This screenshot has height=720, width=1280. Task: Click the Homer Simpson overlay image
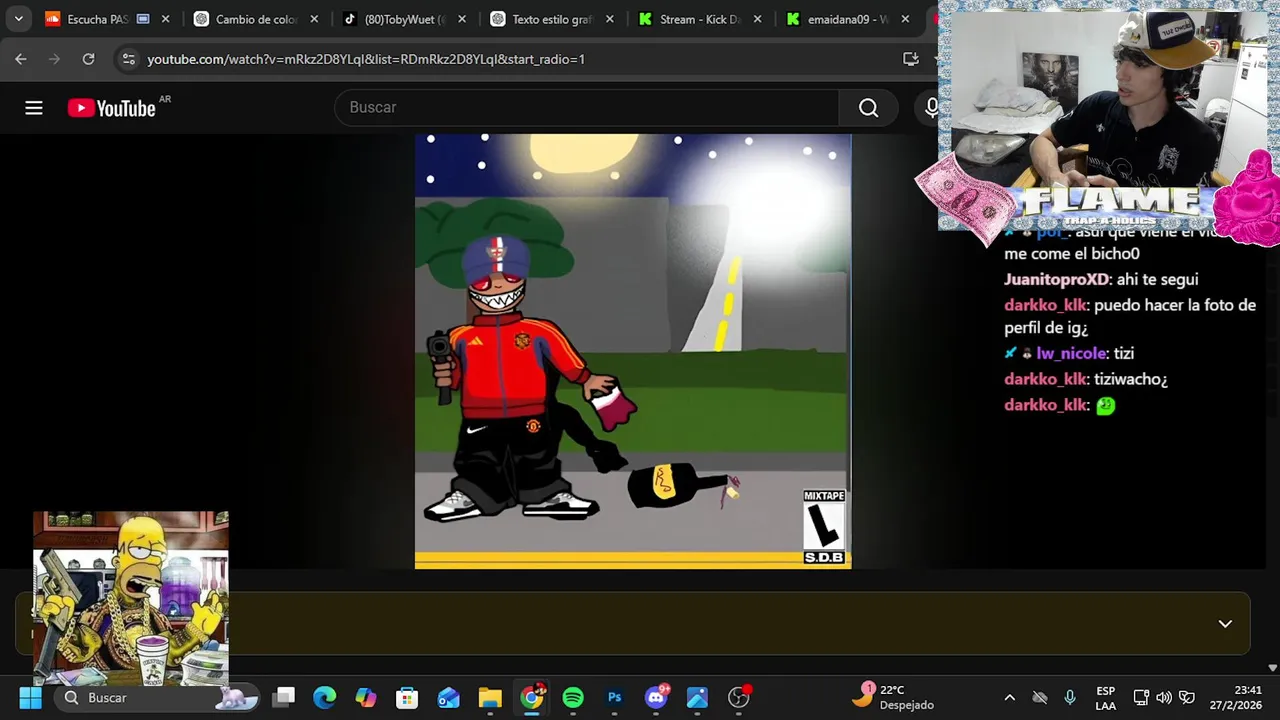coord(131,598)
